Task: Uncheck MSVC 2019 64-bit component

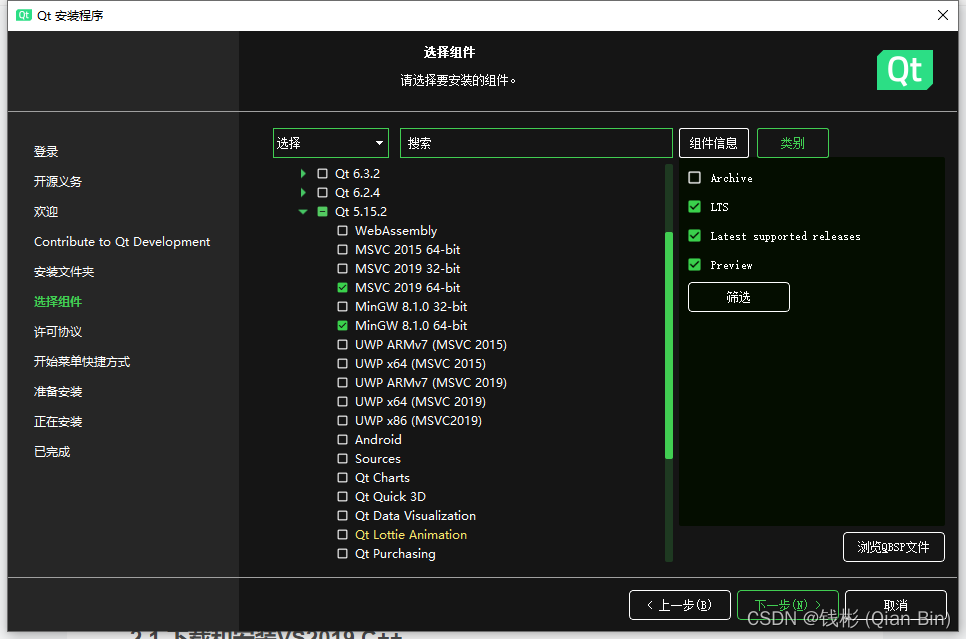Action: [343, 288]
